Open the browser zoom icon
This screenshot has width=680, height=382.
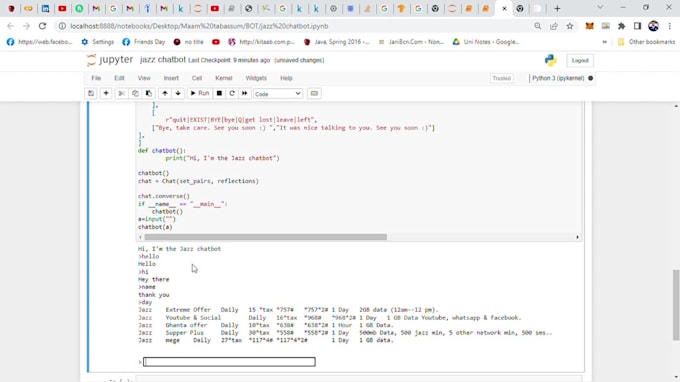[538, 26]
